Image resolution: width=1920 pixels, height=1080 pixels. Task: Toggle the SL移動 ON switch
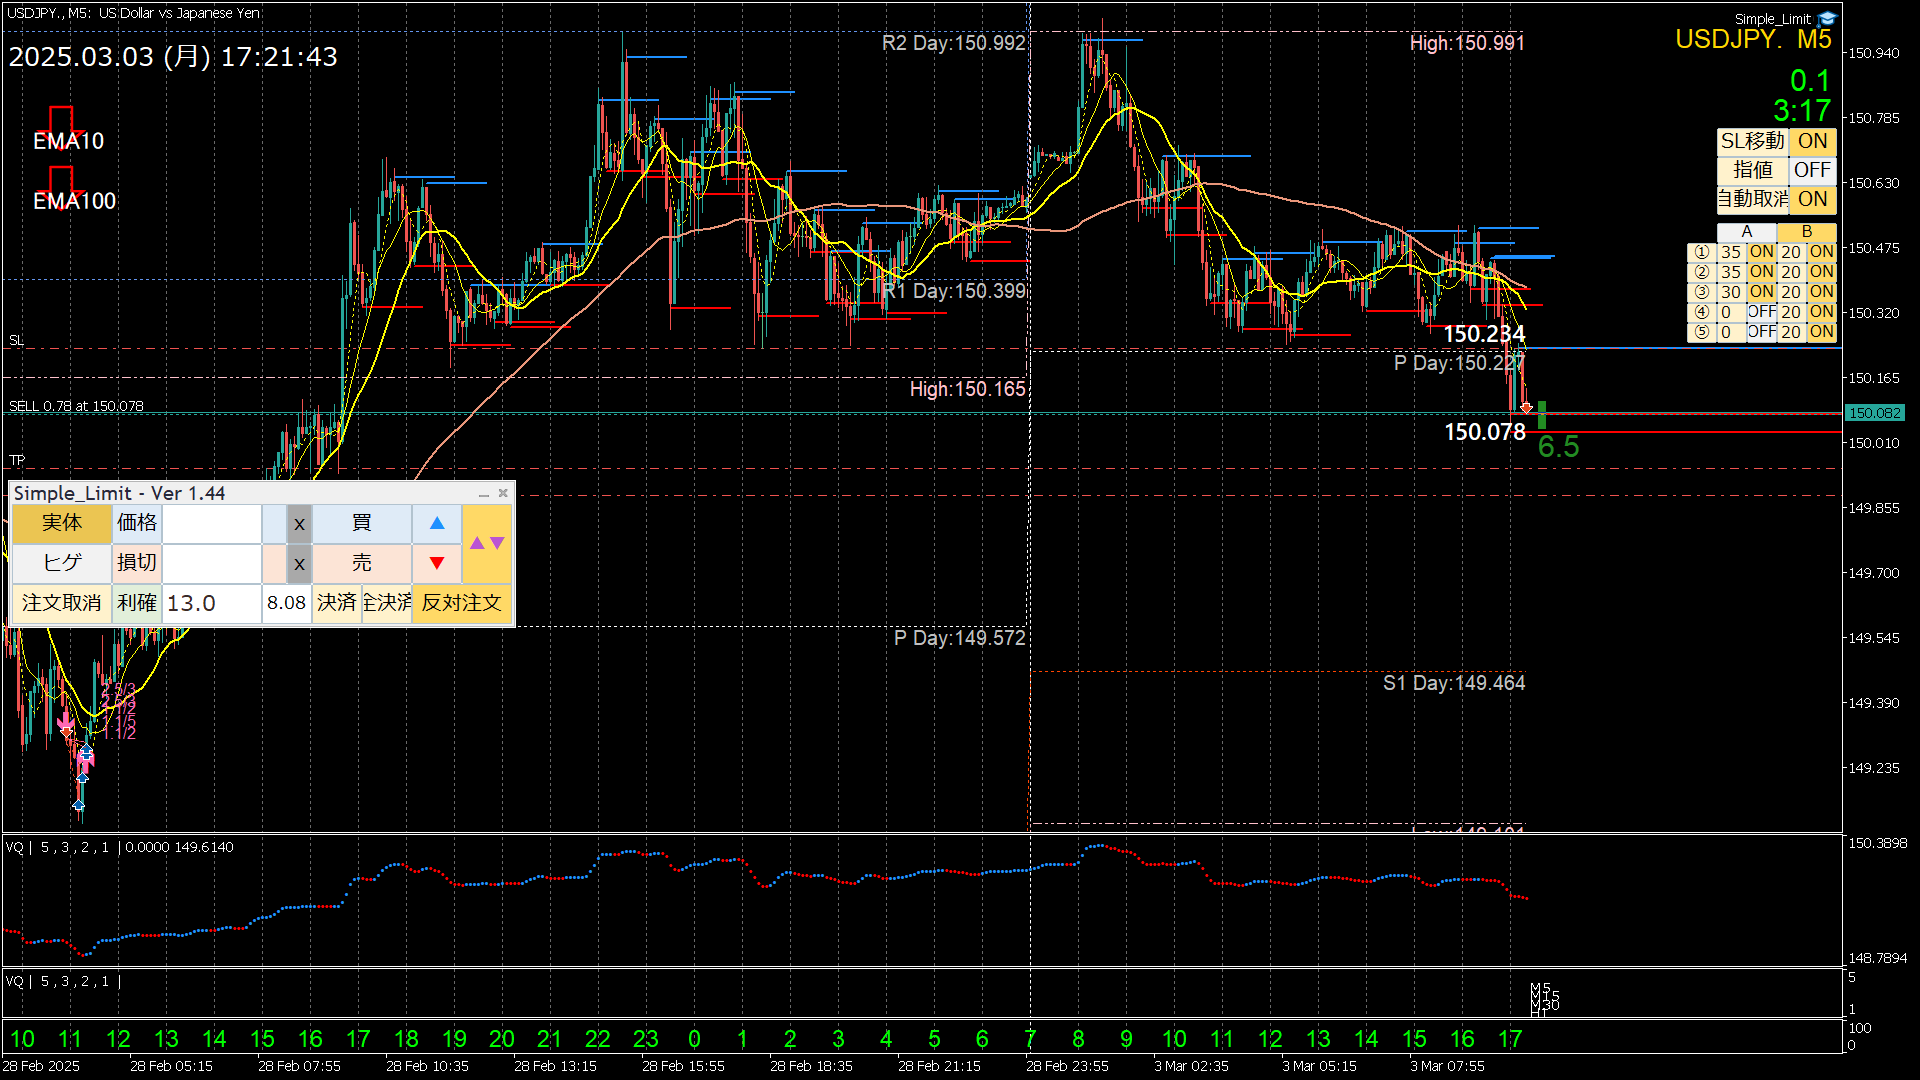(1812, 141)
